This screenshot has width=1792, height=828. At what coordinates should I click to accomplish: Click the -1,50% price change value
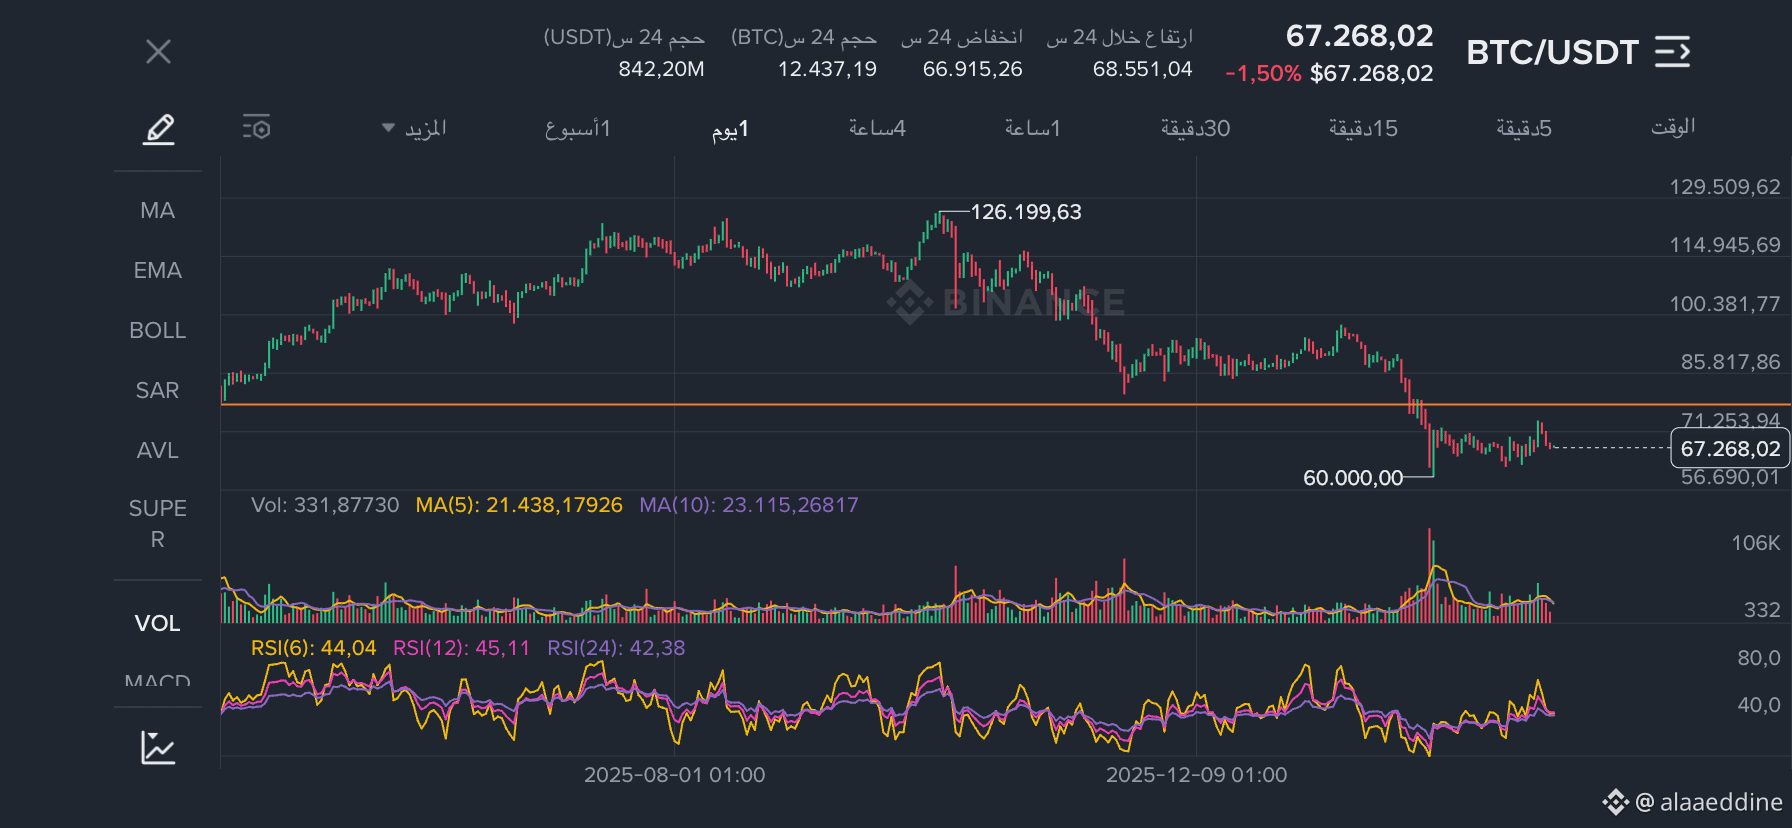click(x=1263, y=74)
